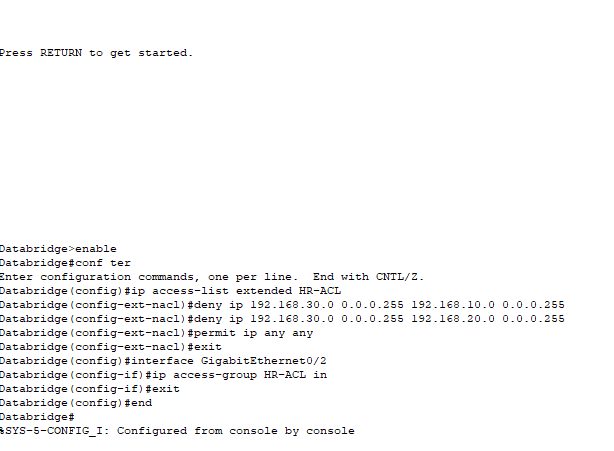The width and height of the screenshot is (614, 451).
Task: Click the "Press RETURN to get started" line
Action: coord(96,53)
